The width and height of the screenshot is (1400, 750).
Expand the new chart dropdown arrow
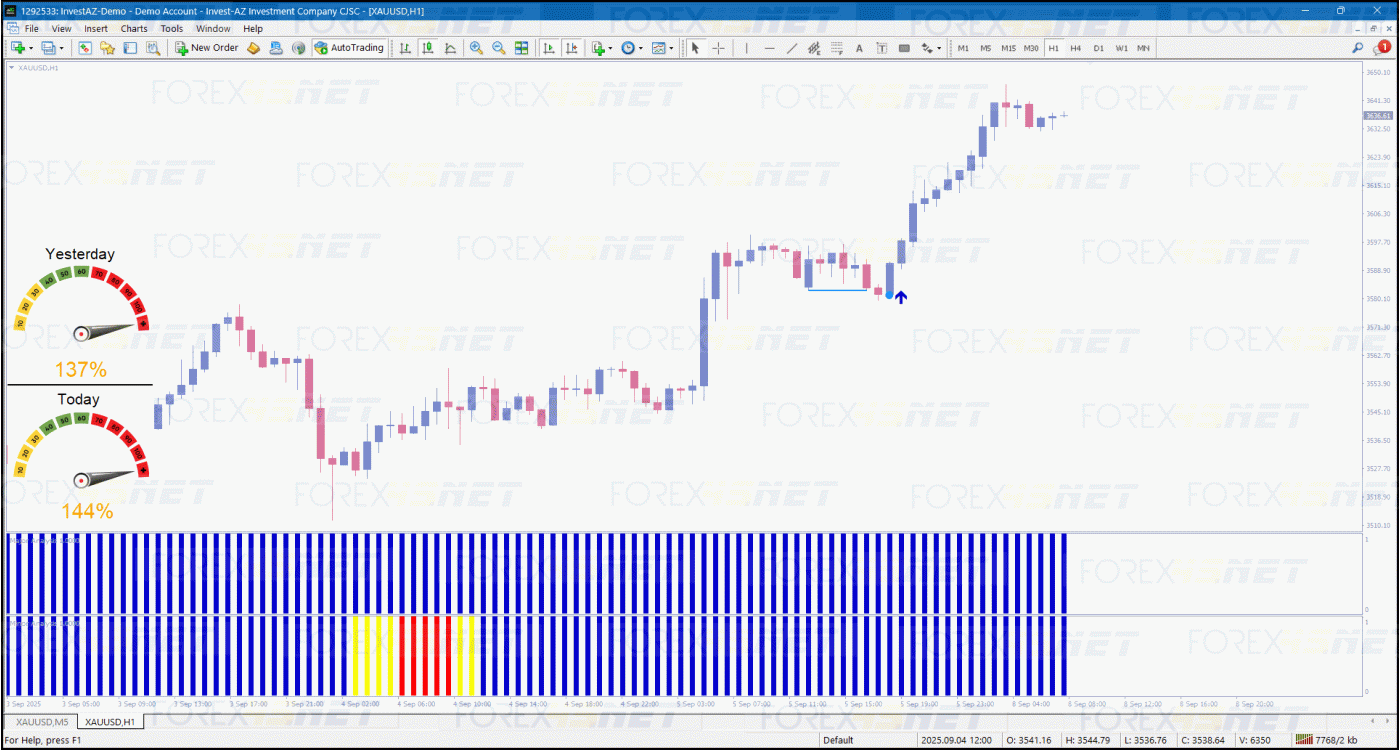click(31, 48)
